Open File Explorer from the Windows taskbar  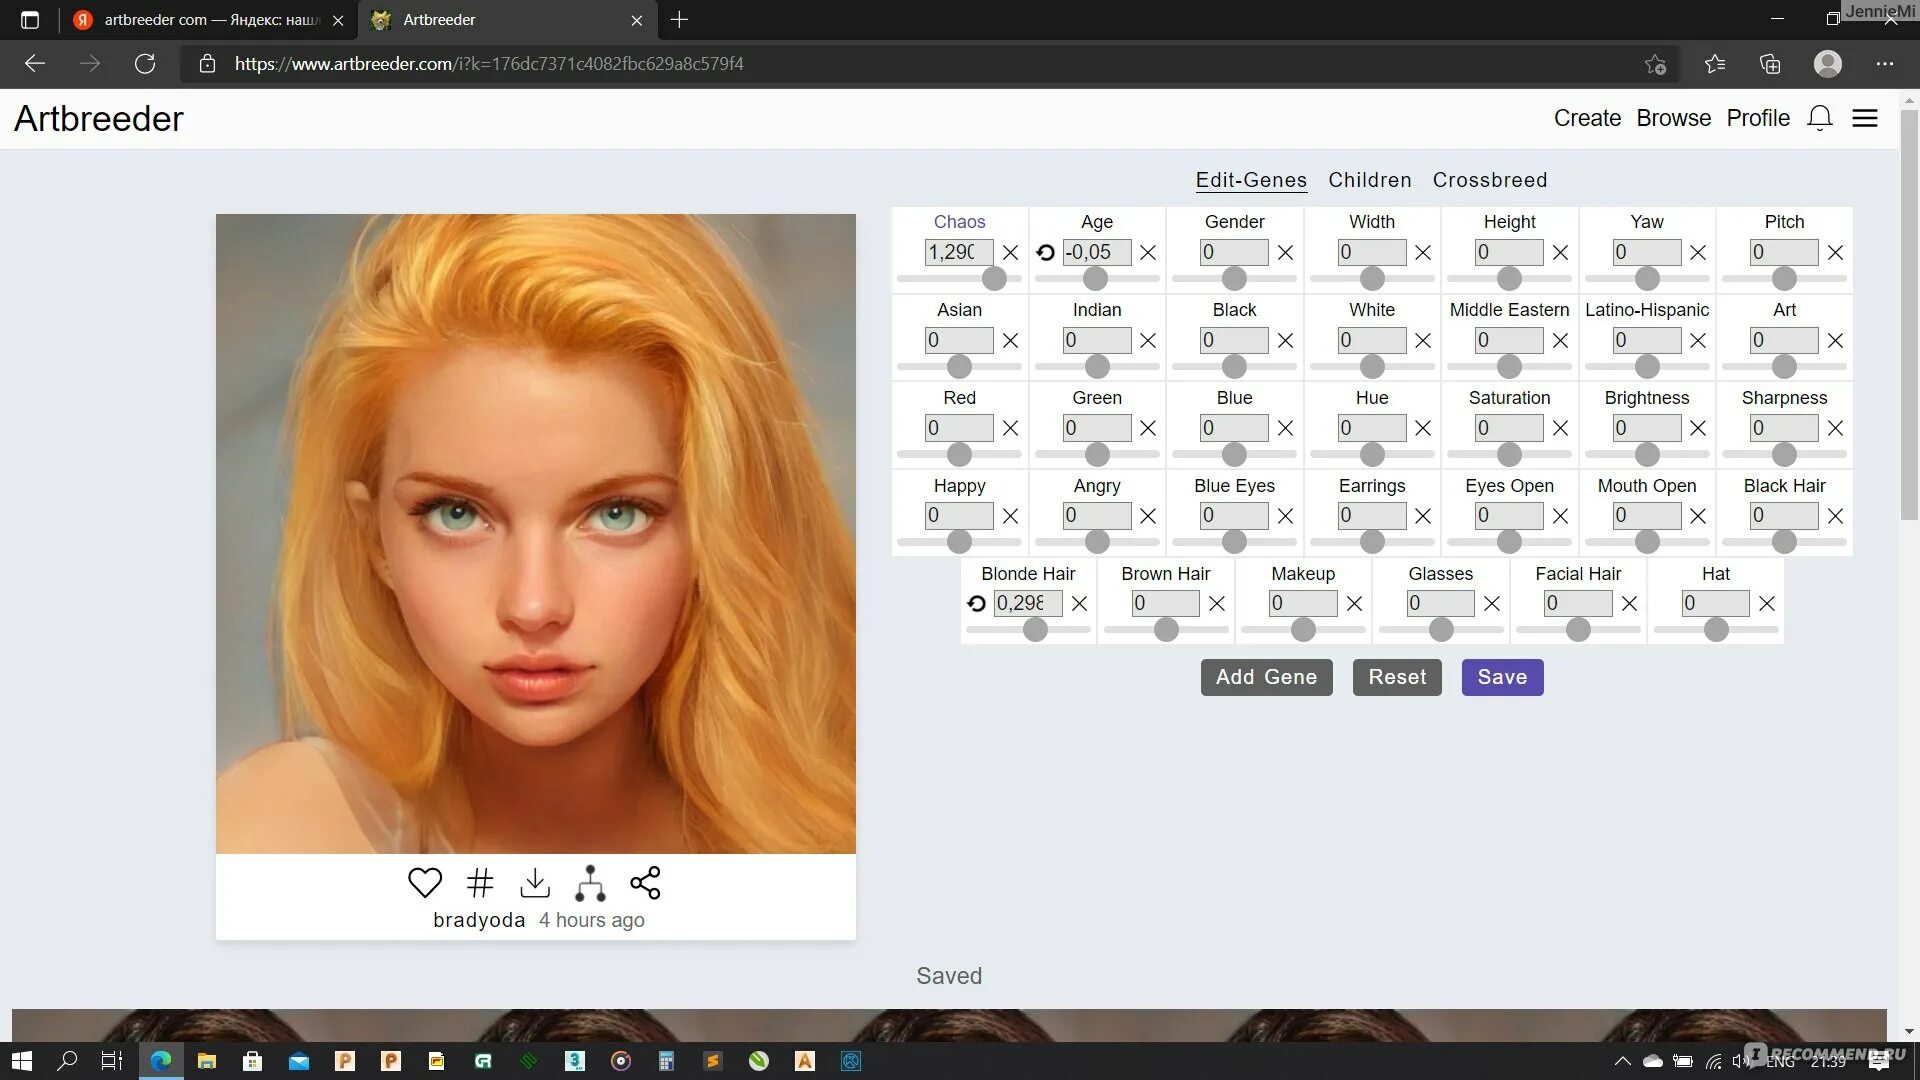207,1061
